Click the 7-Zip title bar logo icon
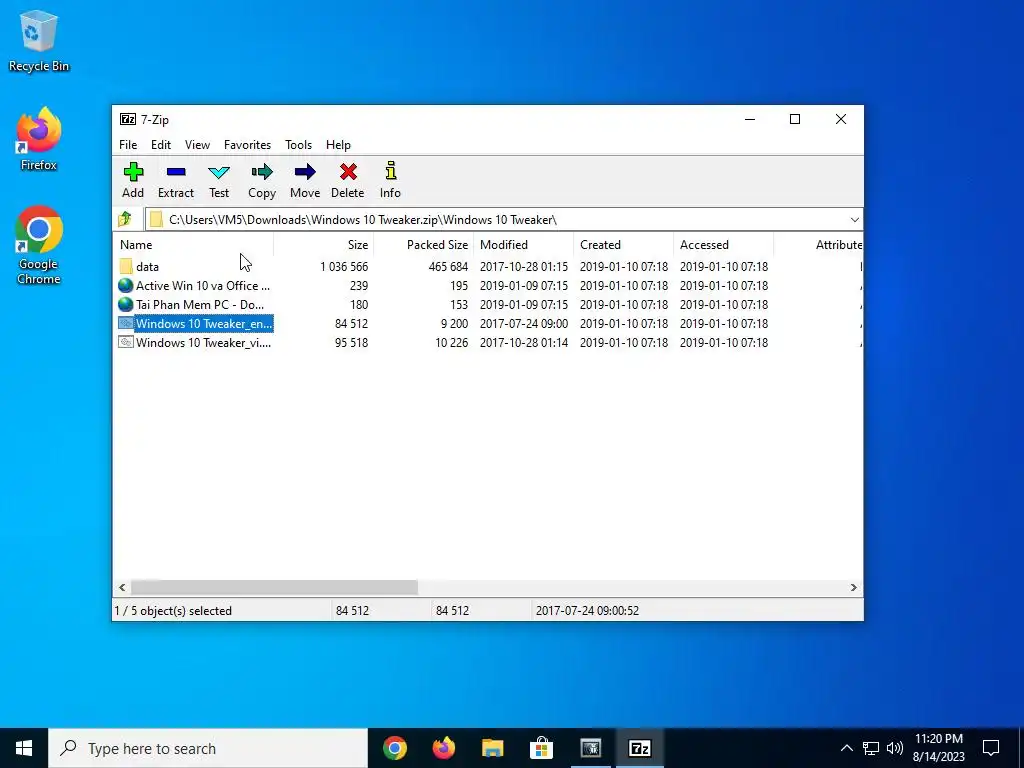1024x768 pixels. [128, 119]
